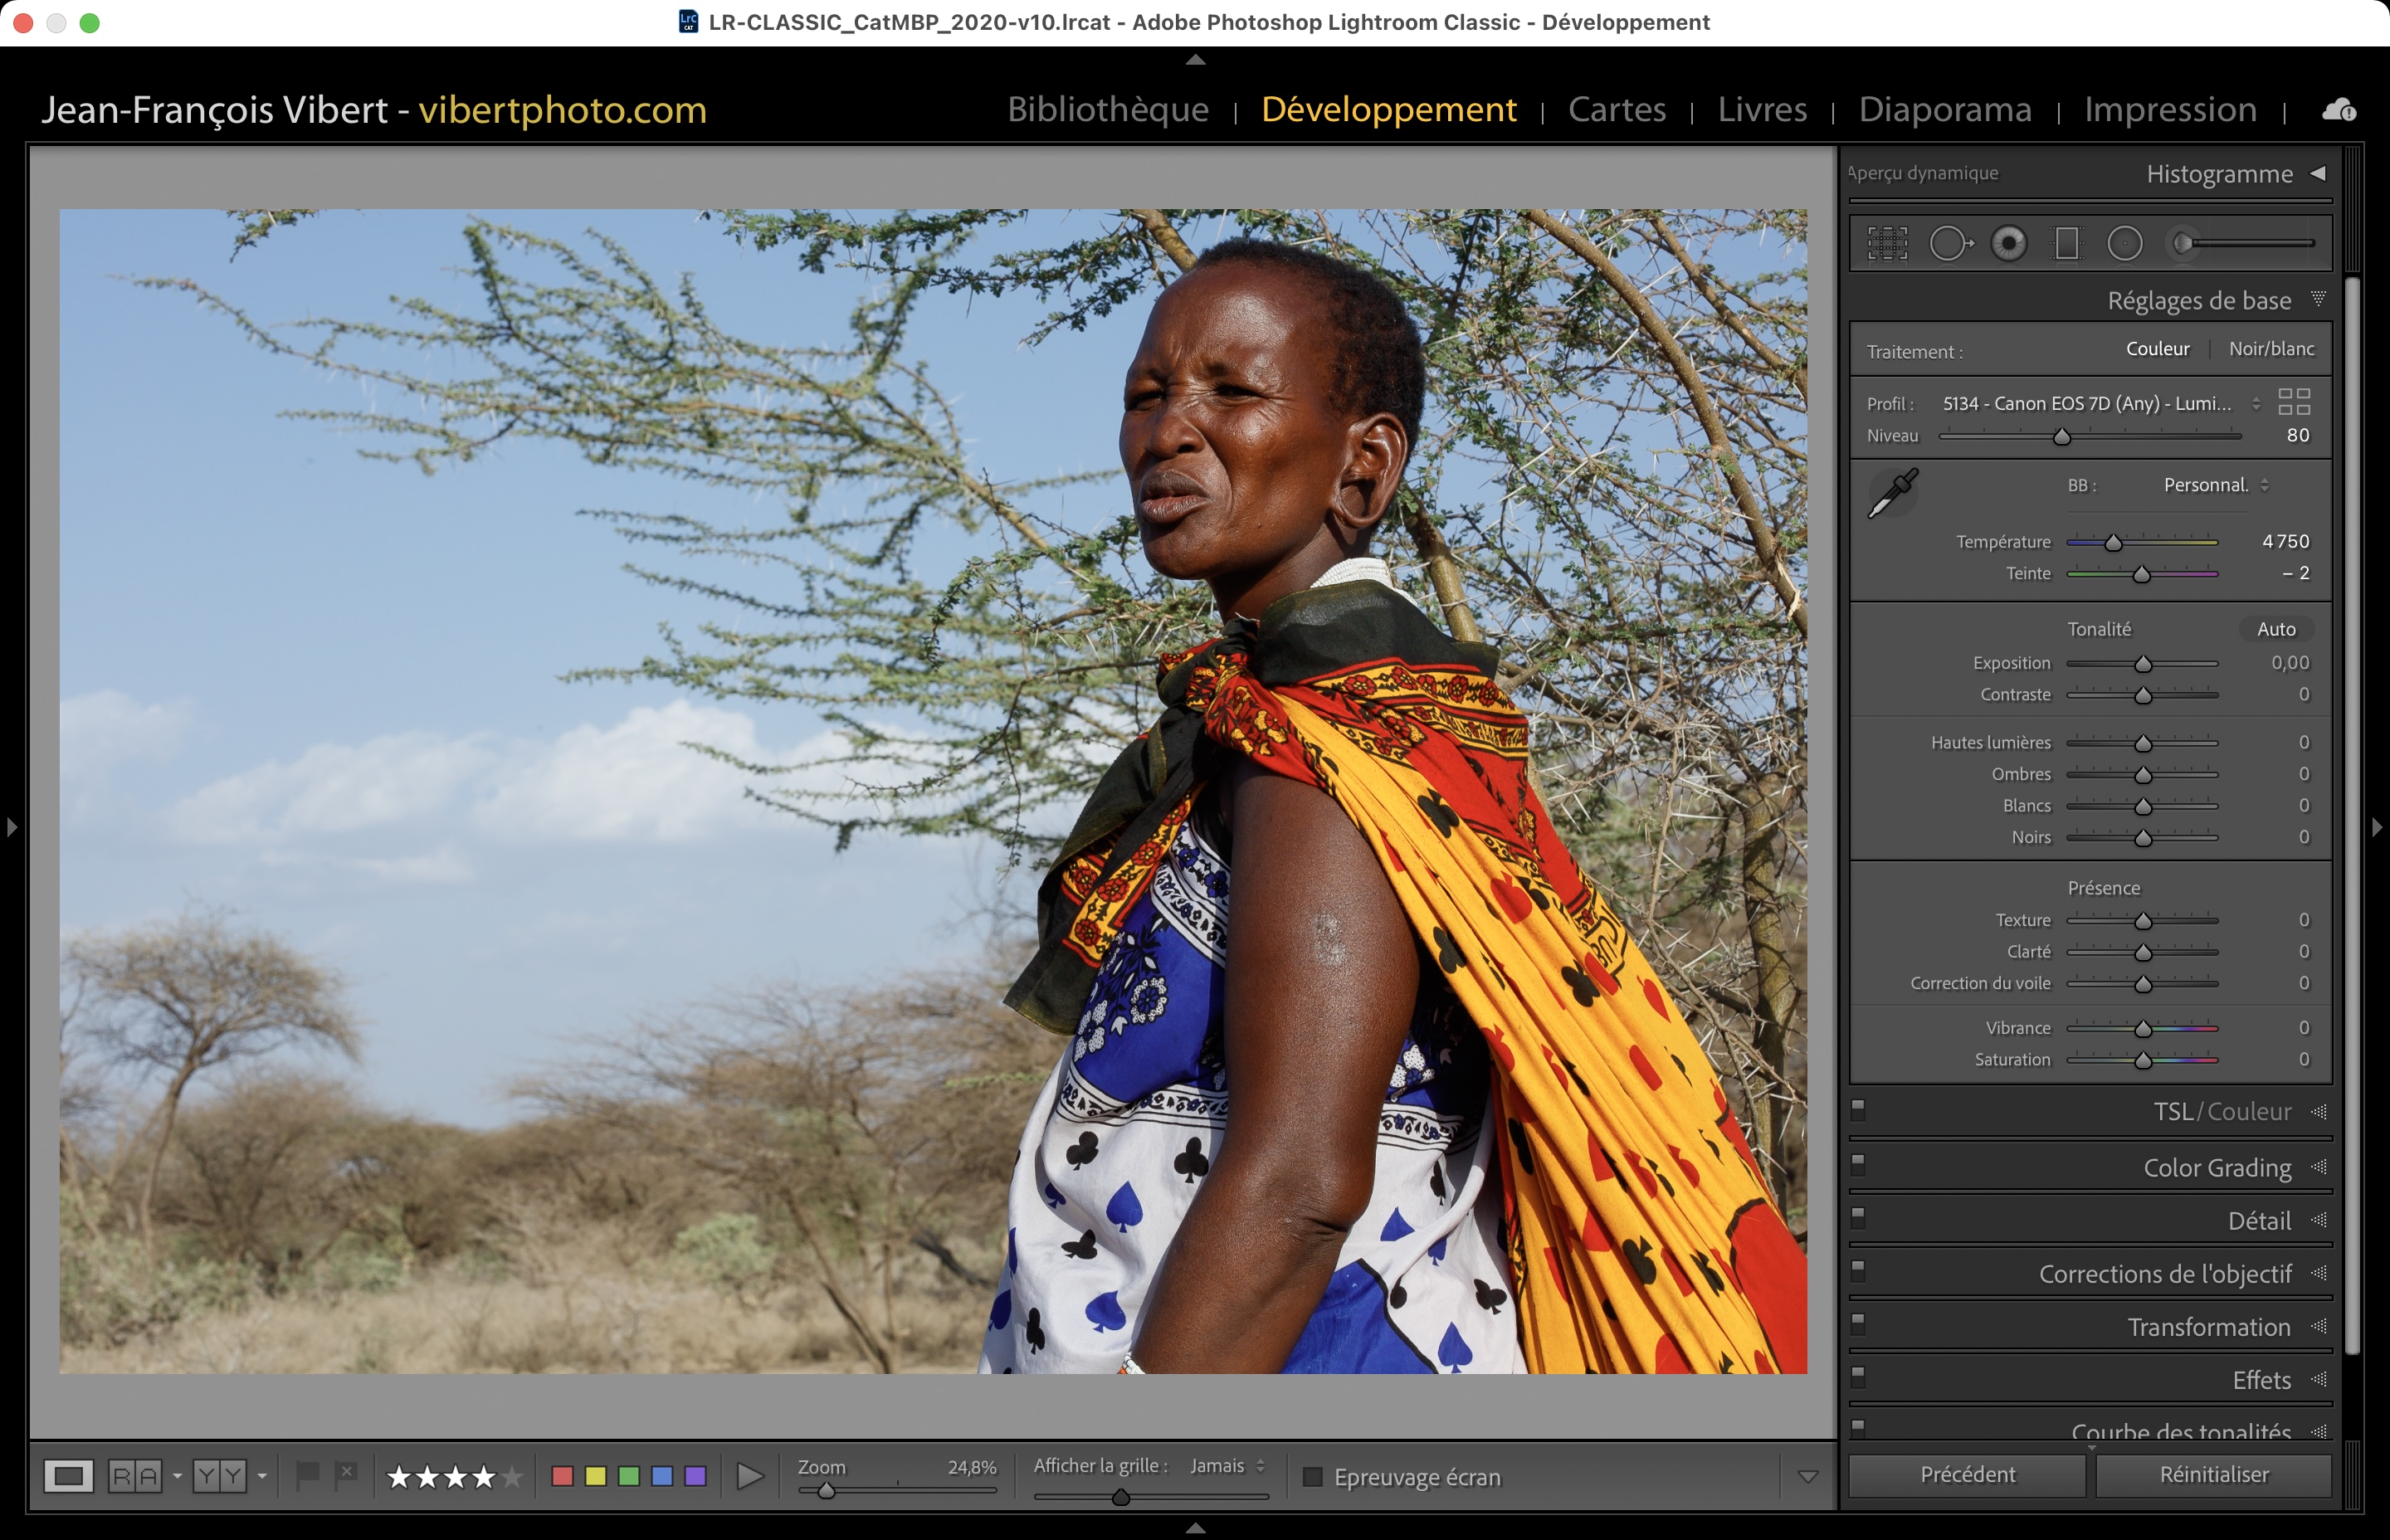The width and height of the screenshot is (2390, 1540).
Task: Pick the Radial Filter tool
Action: coord(2125,243)
